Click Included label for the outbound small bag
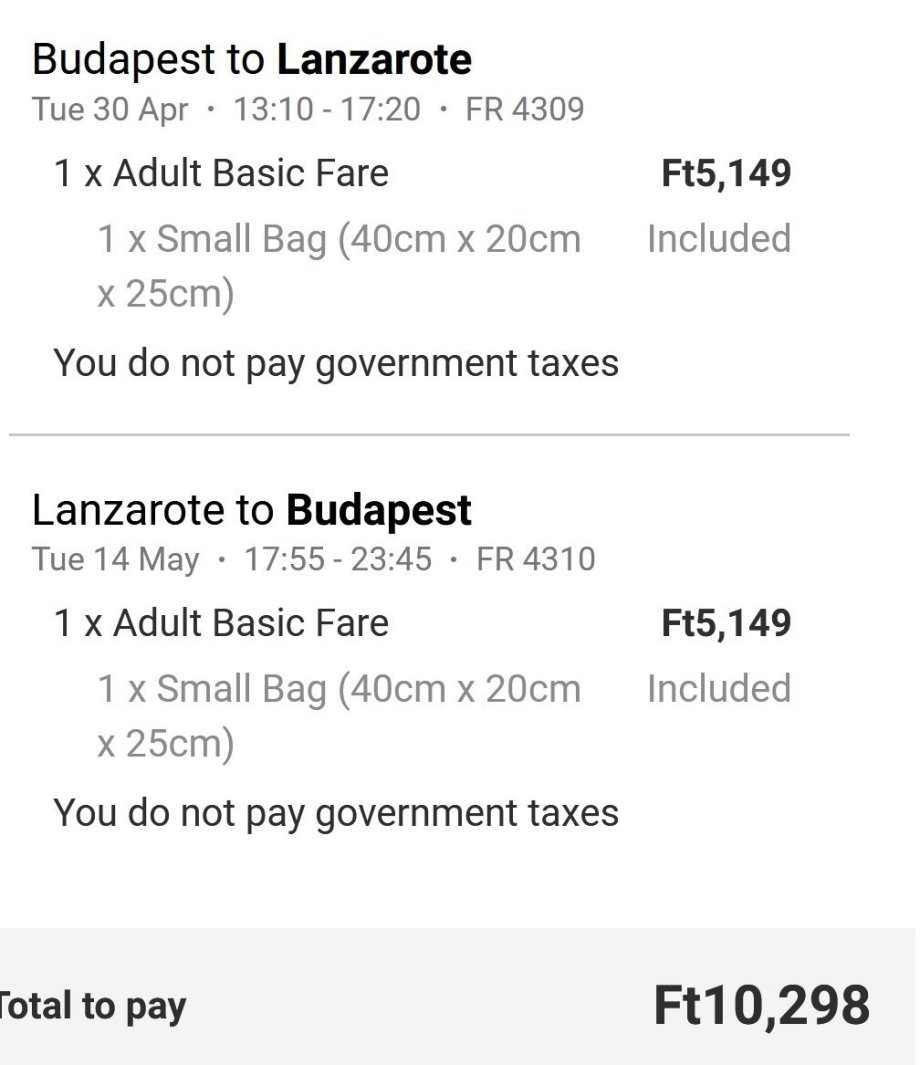Image resolution: width=920 pixels, height=1065 pixels. coord(718,239)
